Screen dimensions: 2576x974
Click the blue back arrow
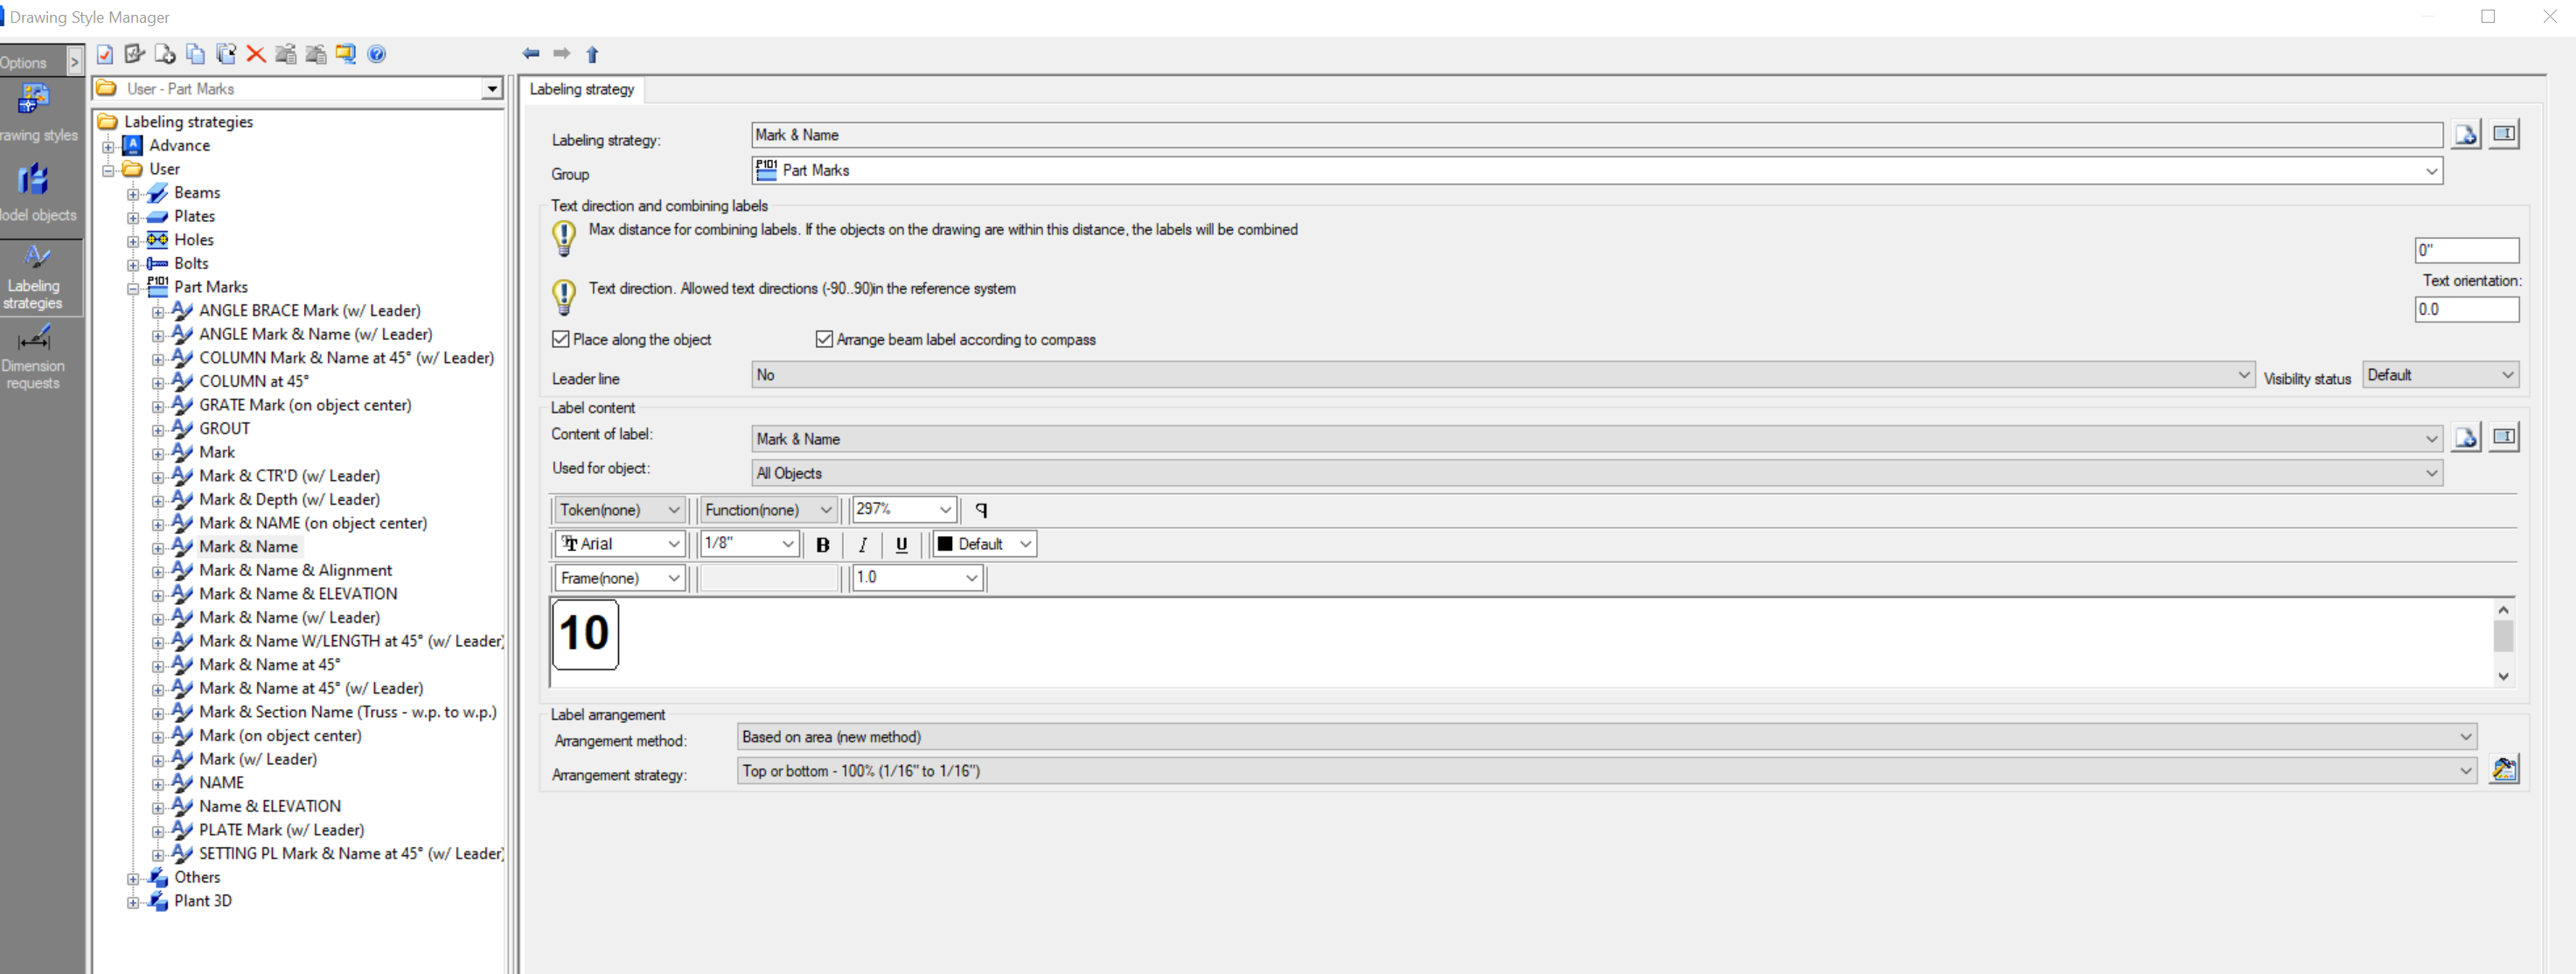coord(531,53)
